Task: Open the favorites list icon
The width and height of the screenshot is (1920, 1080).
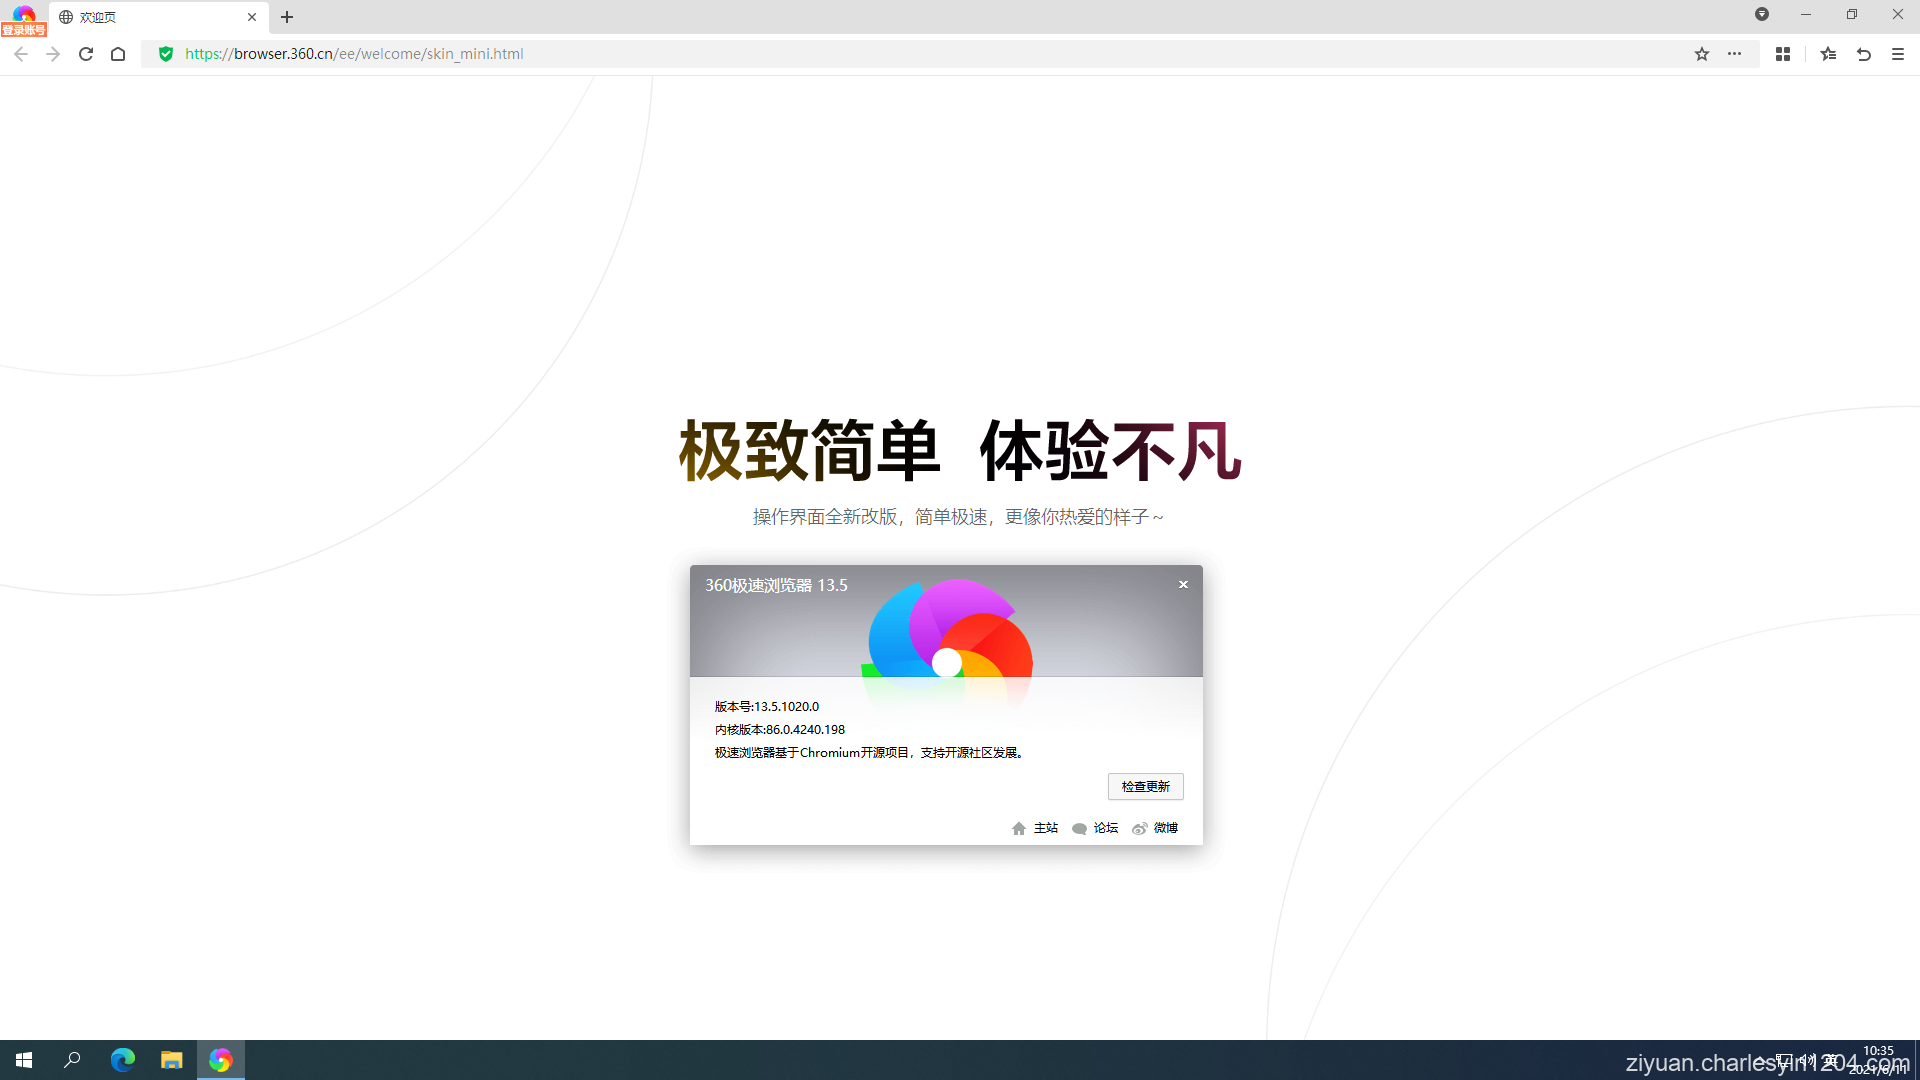Action: [1828, 54]
